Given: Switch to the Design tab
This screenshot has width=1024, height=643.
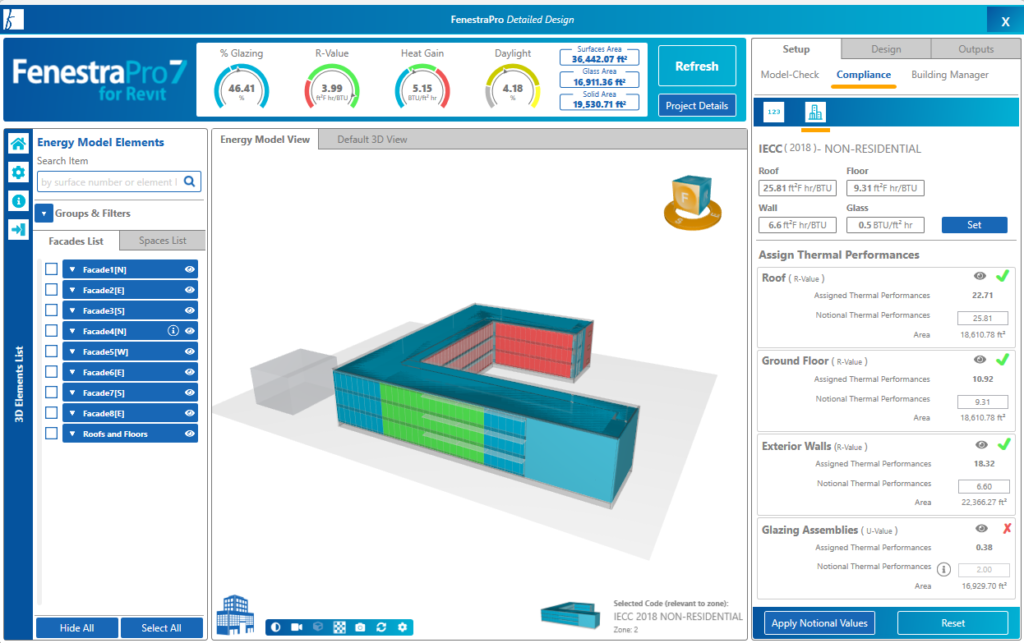Looking at the screenshot, I should click(886, 49).
